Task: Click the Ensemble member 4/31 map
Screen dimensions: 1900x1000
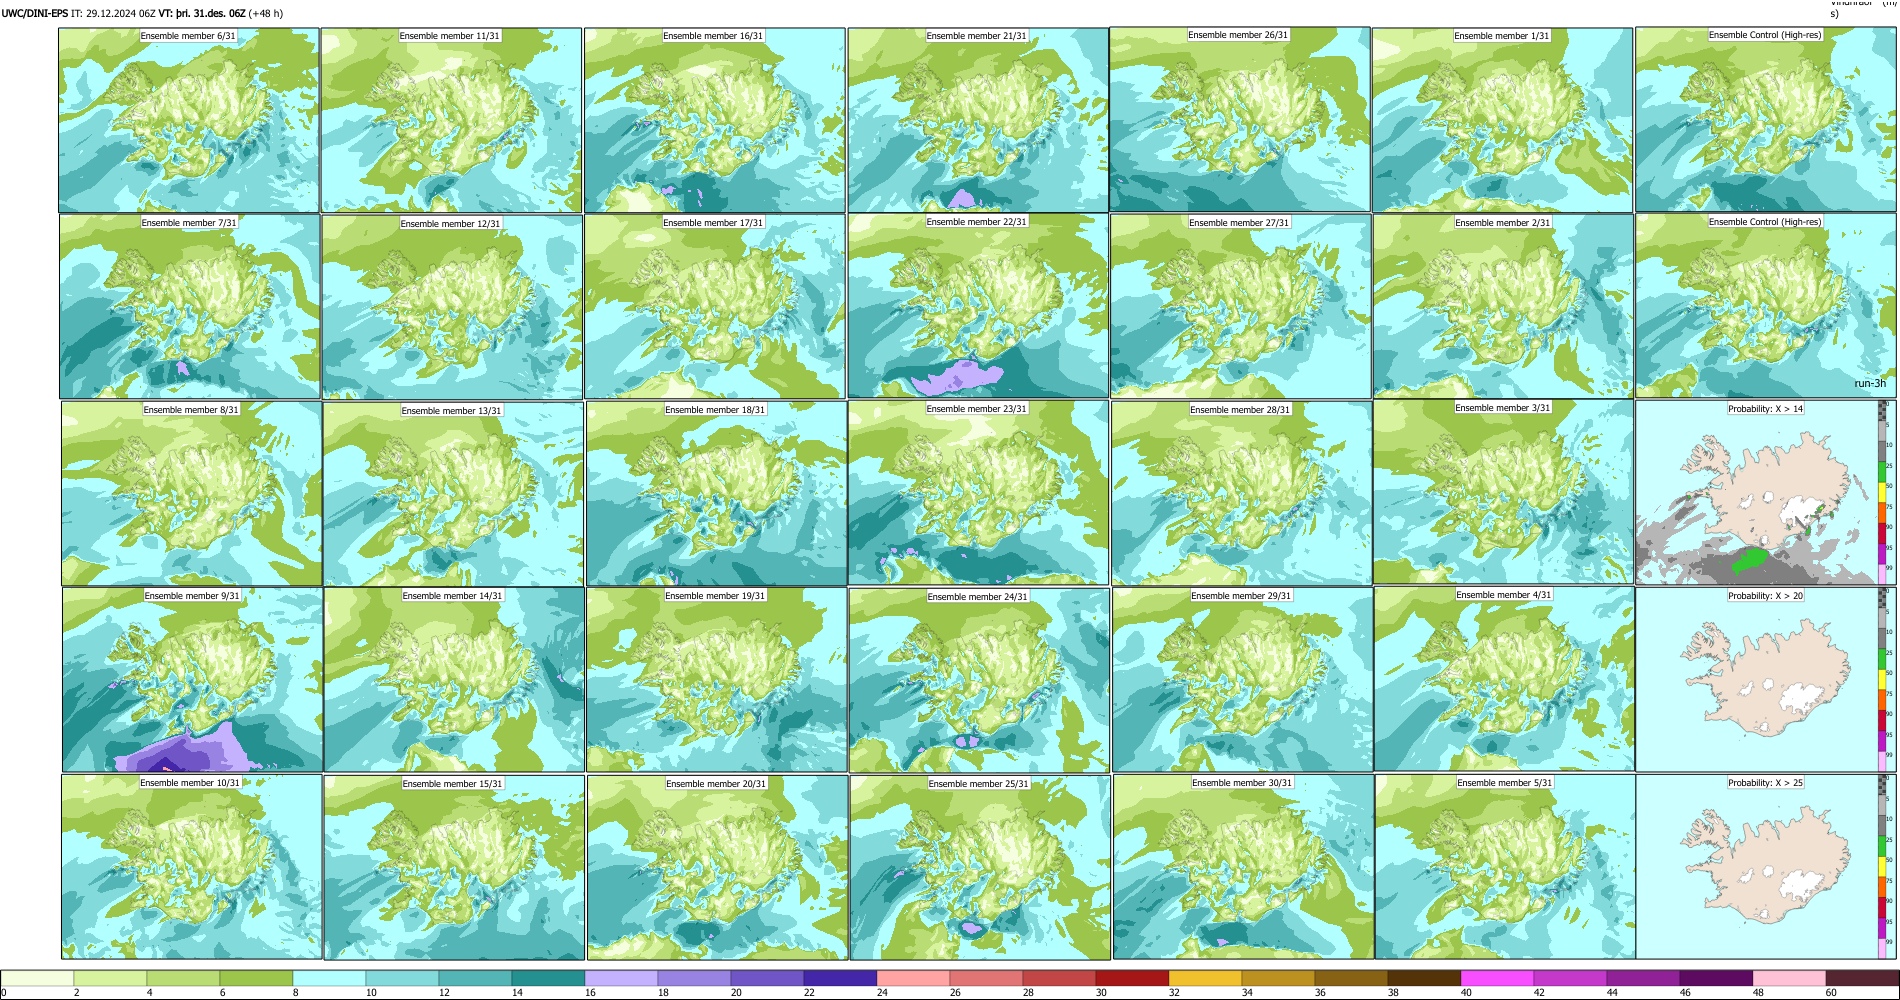Action: click(x=1504, y=679)
